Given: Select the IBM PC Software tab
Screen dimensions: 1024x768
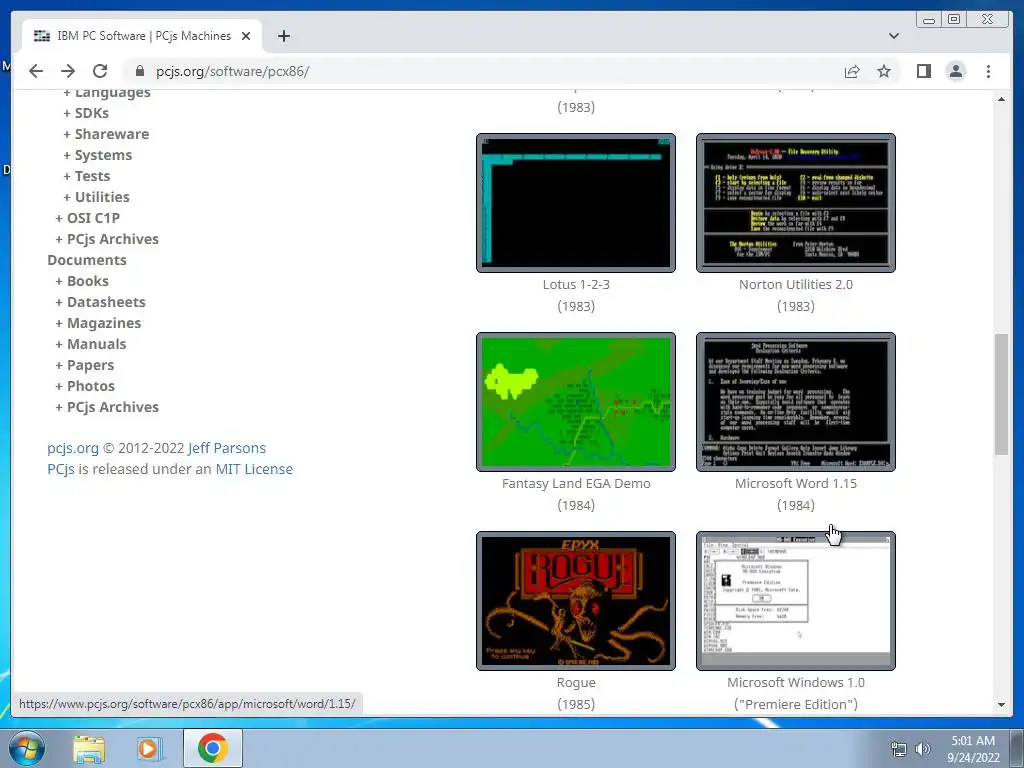Looking at the screenshot, I should [142, 36].
